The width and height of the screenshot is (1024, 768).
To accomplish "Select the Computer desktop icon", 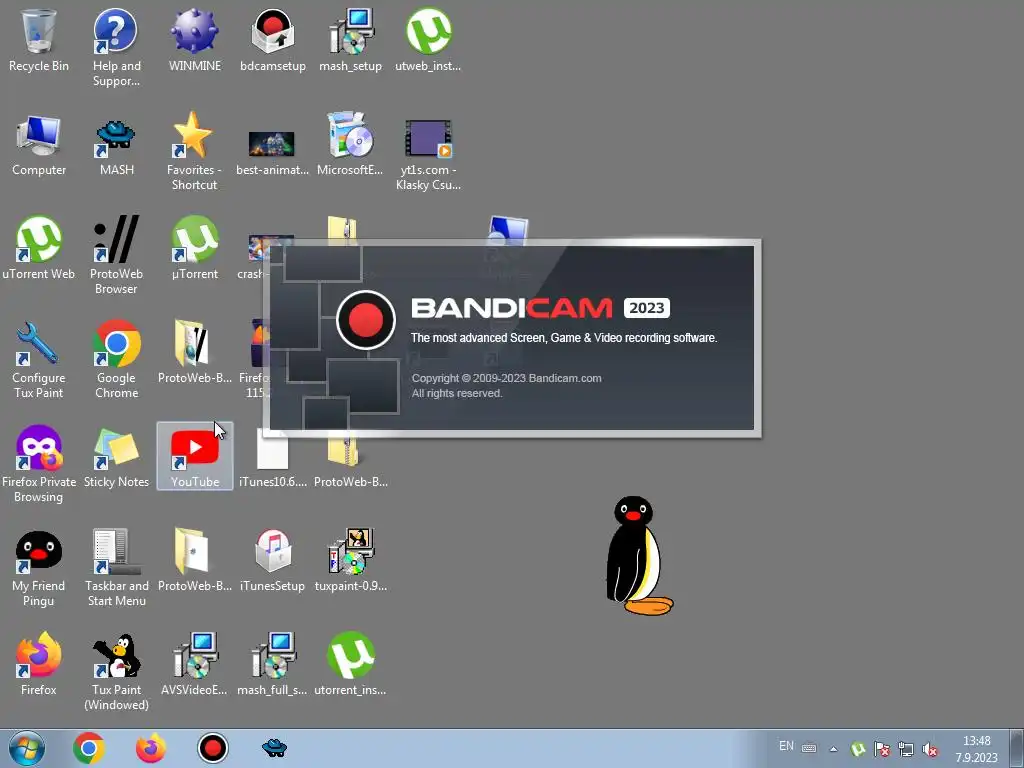I will click(39, 145).
